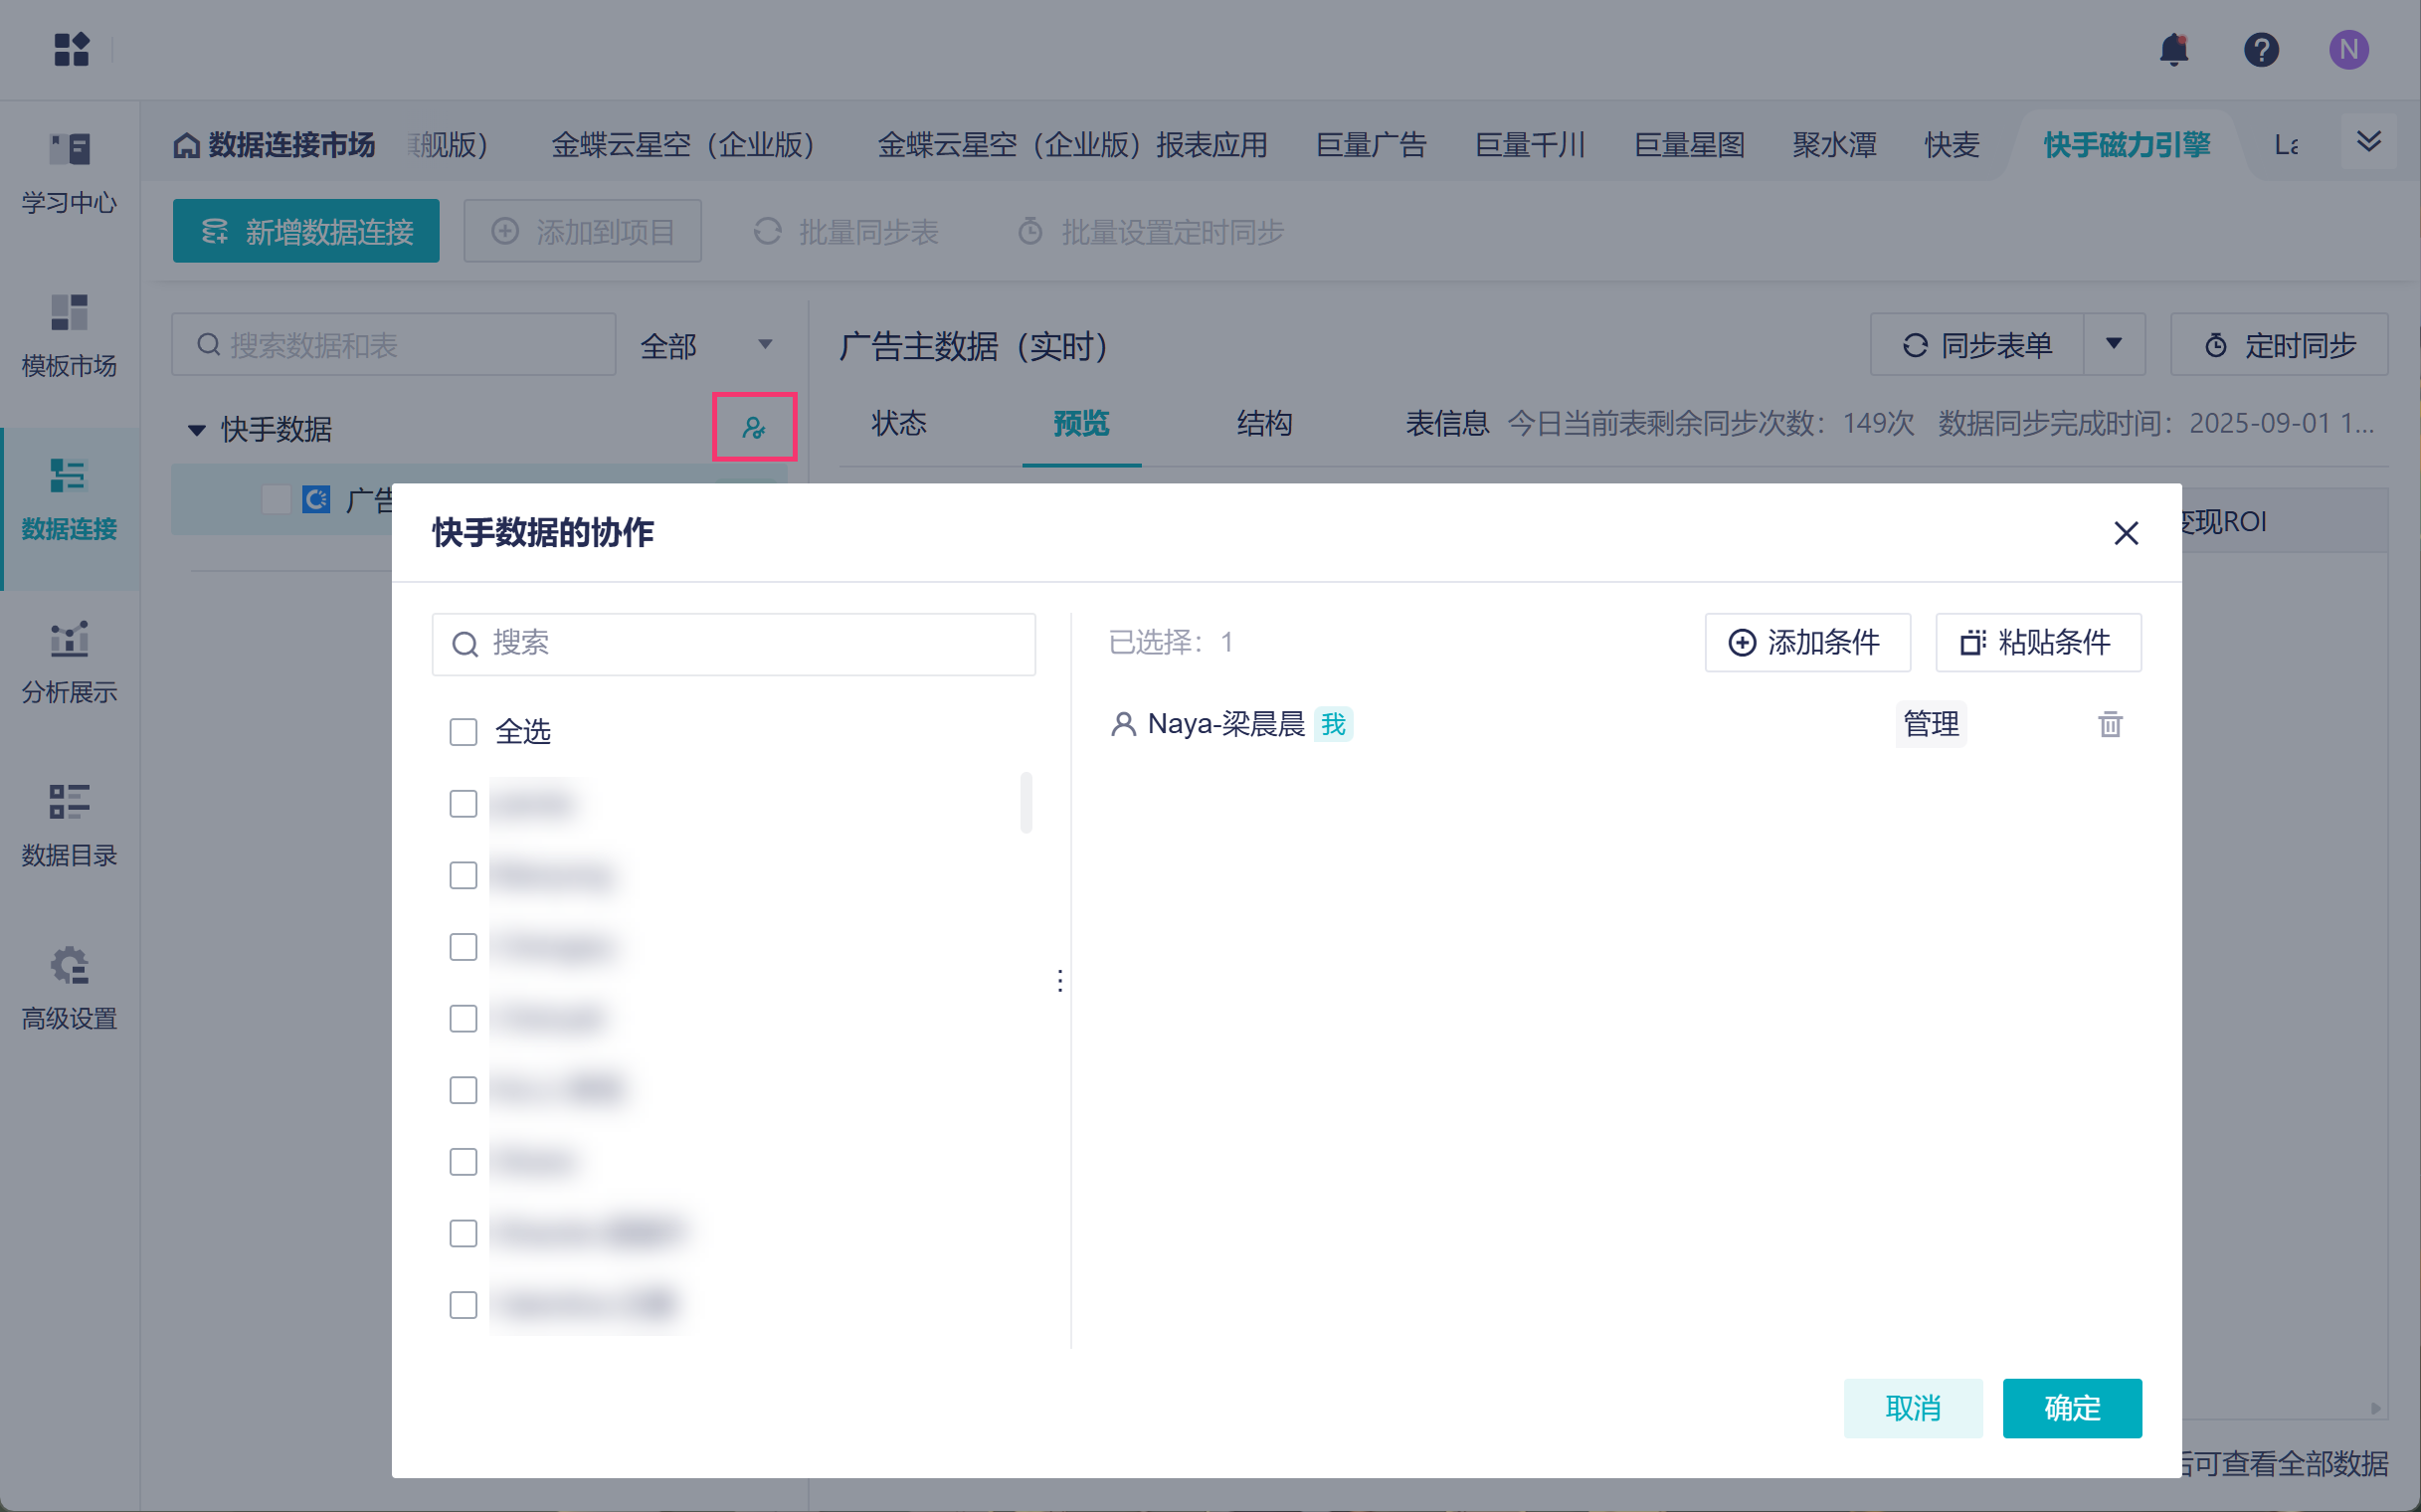Check the 全选 checkbox
The image size is (2421, 1512).
tap(463, 732)
